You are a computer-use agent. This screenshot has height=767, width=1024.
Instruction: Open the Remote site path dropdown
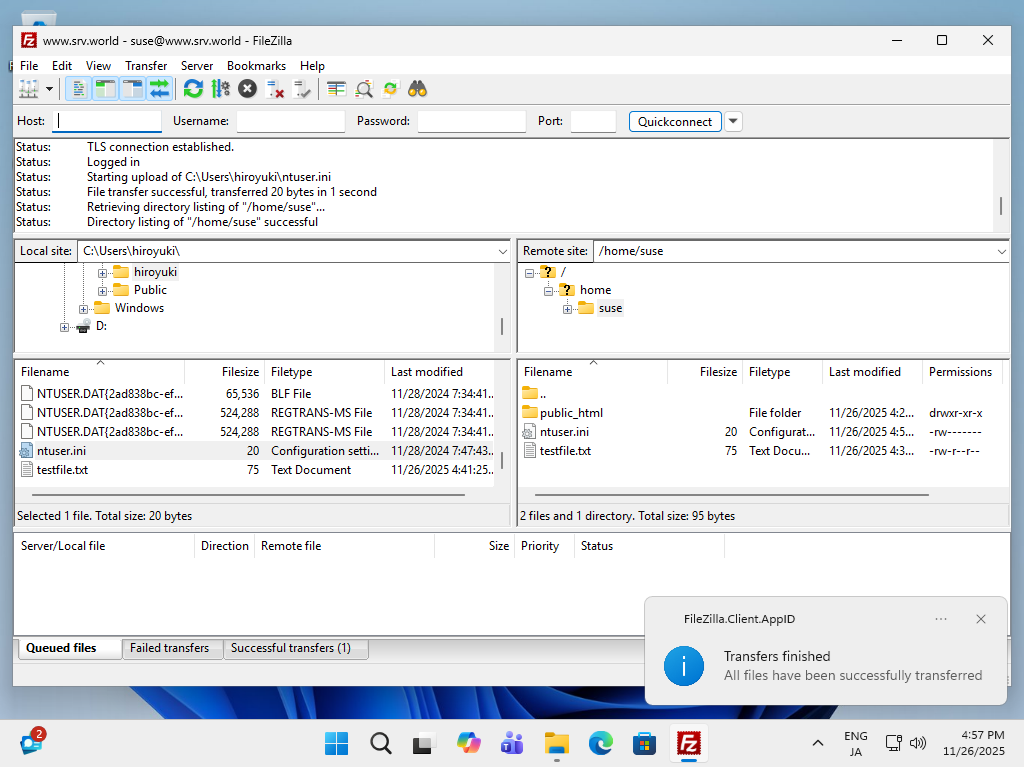[x=1001, y=251]
